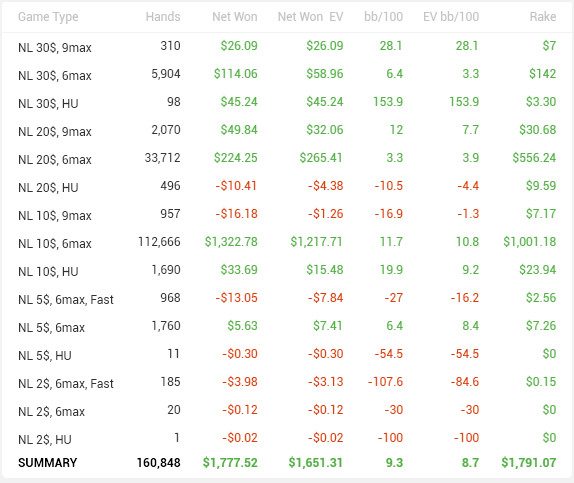This screenshot has width=574, height=483.
Task: Select the NL 20$, 9max row label
Action: pyautogui.click(x=55, y=132)
